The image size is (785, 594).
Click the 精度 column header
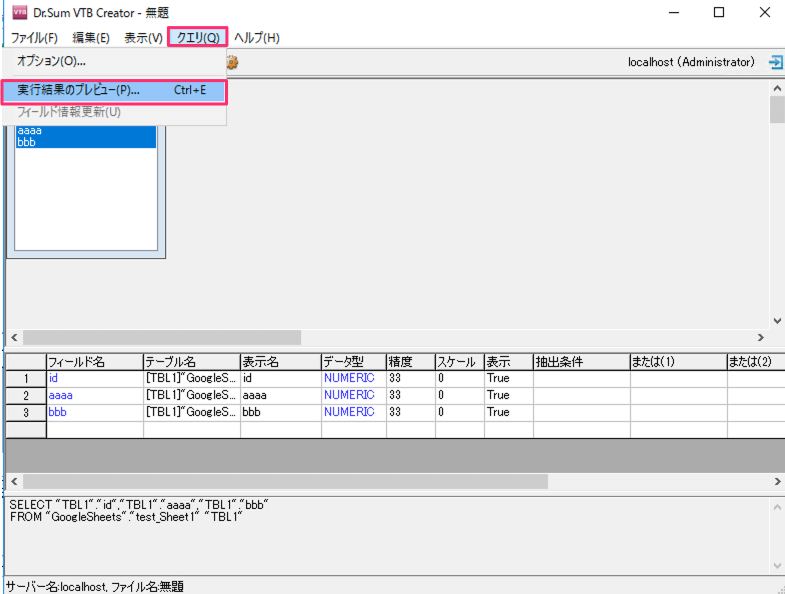point(411,362)
